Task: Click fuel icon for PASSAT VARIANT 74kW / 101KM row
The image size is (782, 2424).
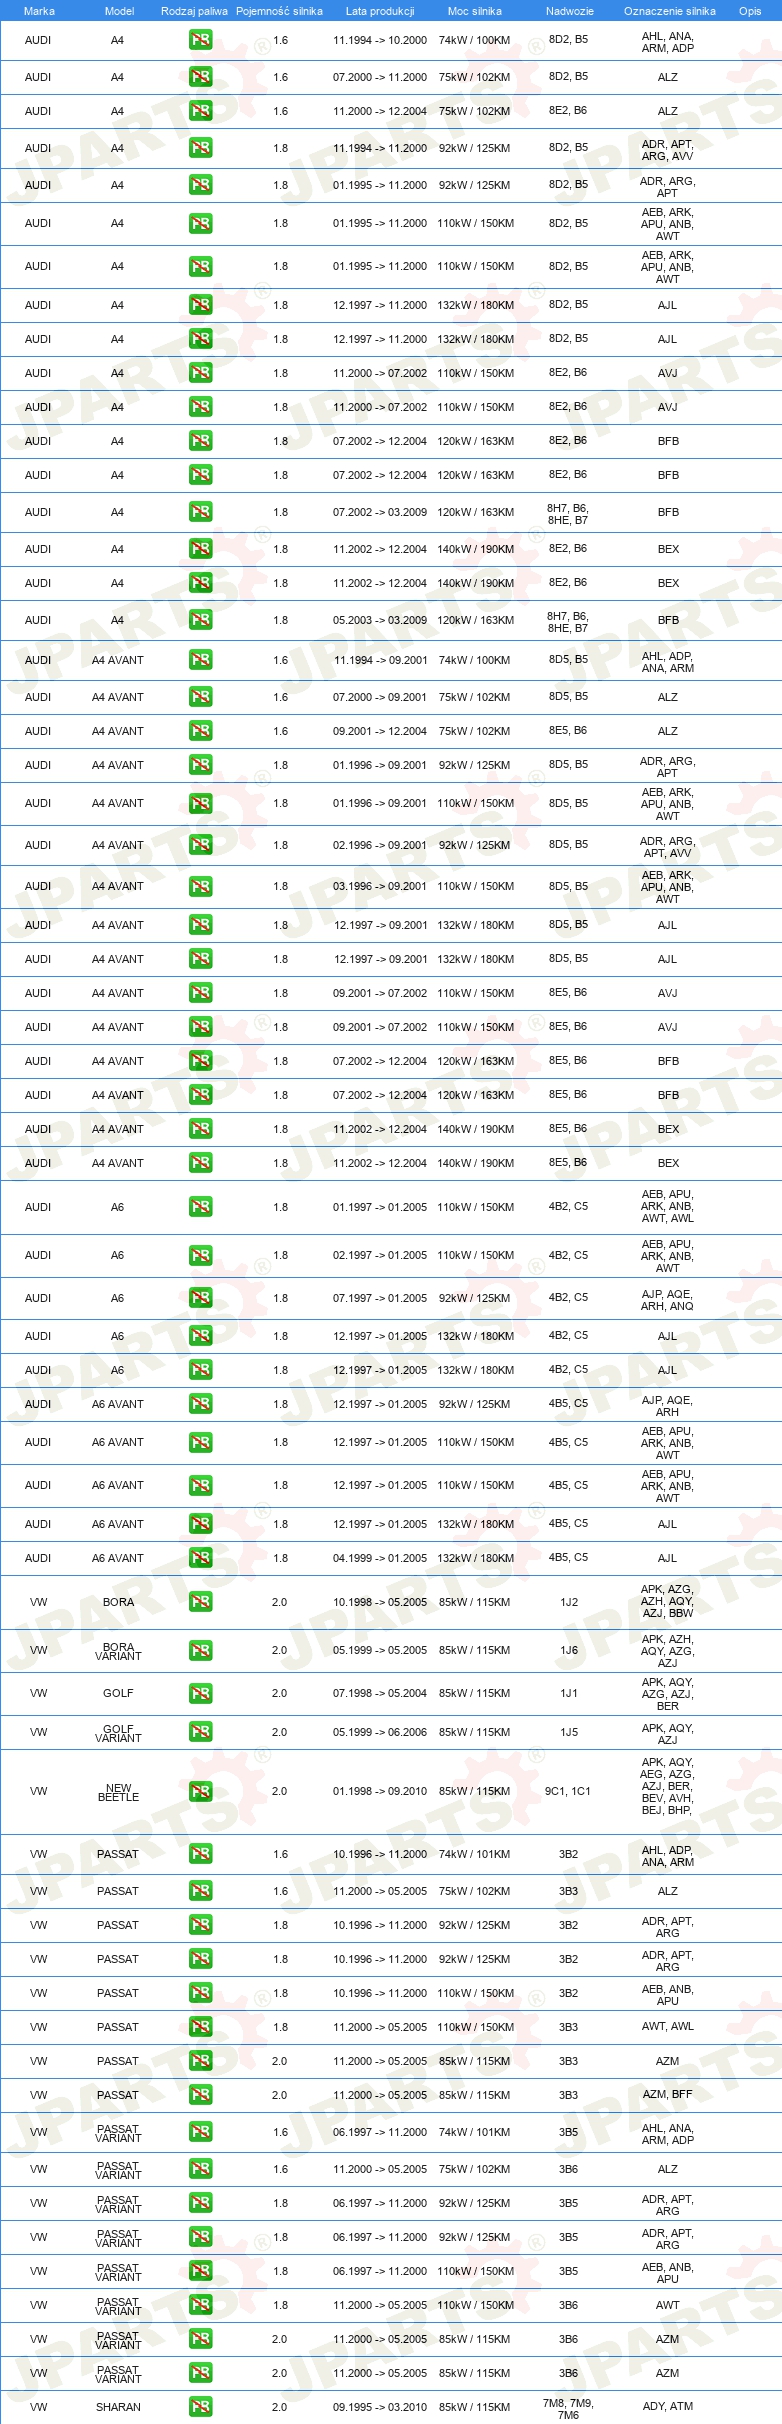Action: tap(200, 2132)
